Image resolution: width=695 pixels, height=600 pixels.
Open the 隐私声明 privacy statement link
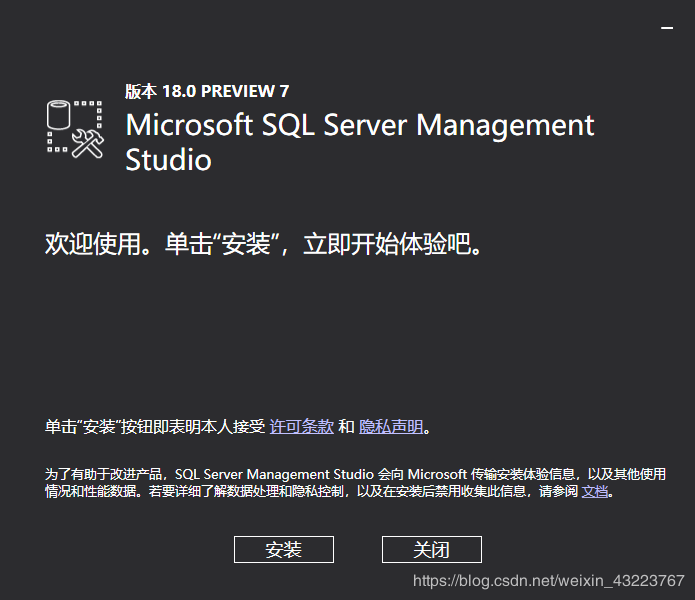pyautogui.click(x=391, y=426)
